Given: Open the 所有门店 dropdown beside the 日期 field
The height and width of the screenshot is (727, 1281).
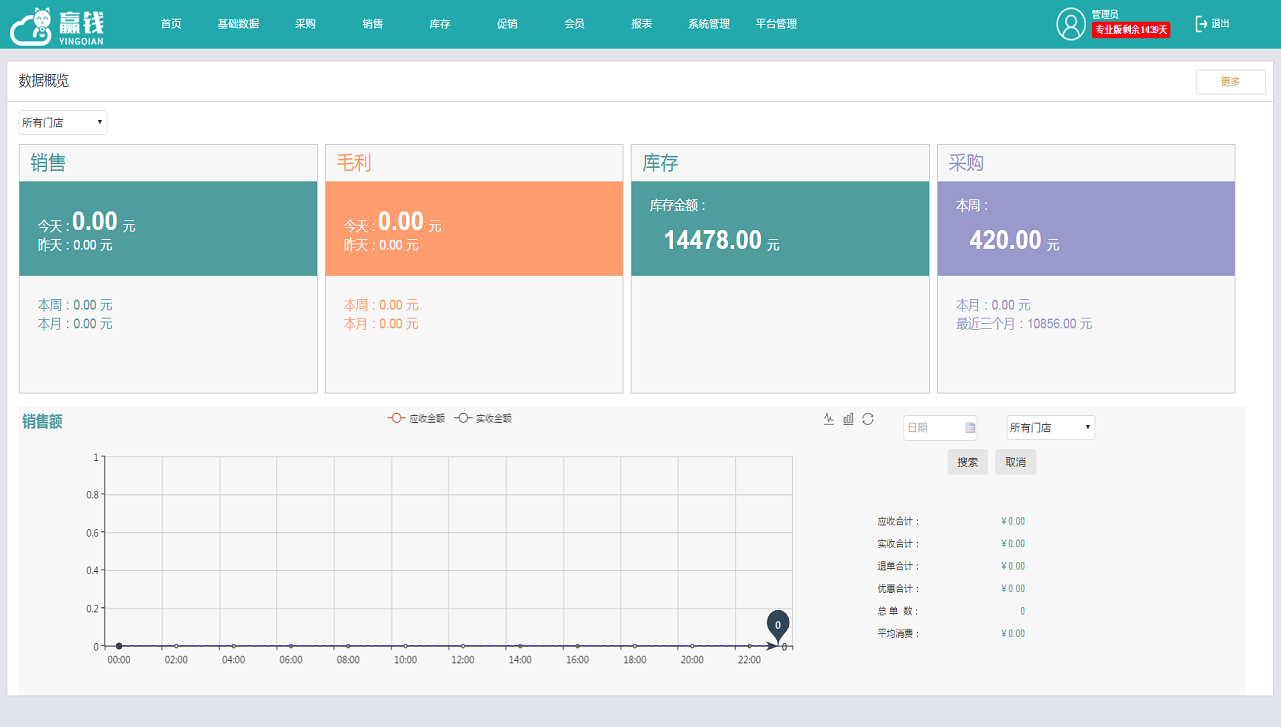Looking at the screenshot, I should [x=1051, y=428].
